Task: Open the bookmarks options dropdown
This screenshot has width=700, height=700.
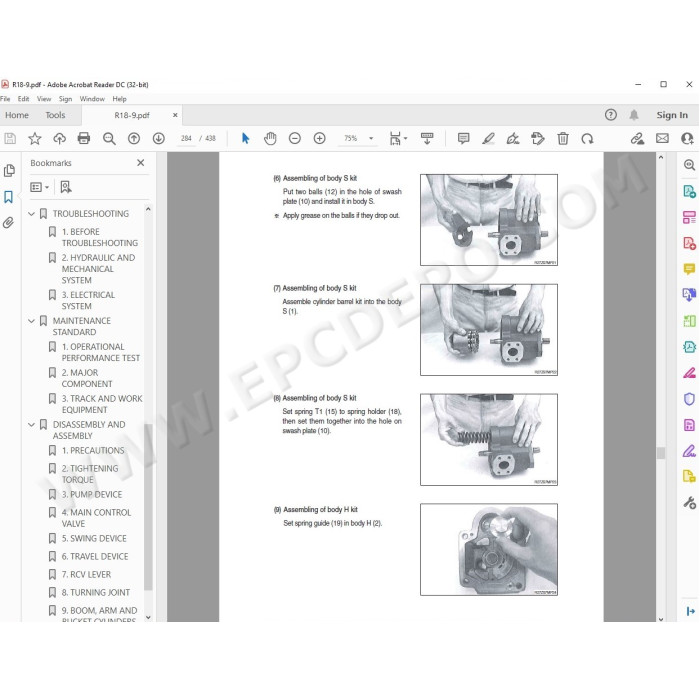Action: click(39, 187)
